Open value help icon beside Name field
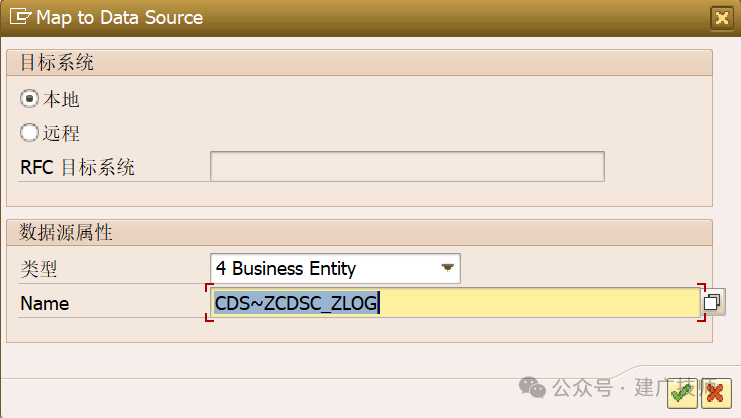 click(712, 302)
